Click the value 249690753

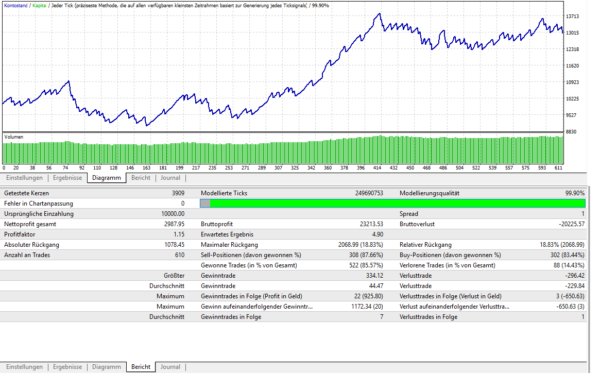[x=369, y=193]
